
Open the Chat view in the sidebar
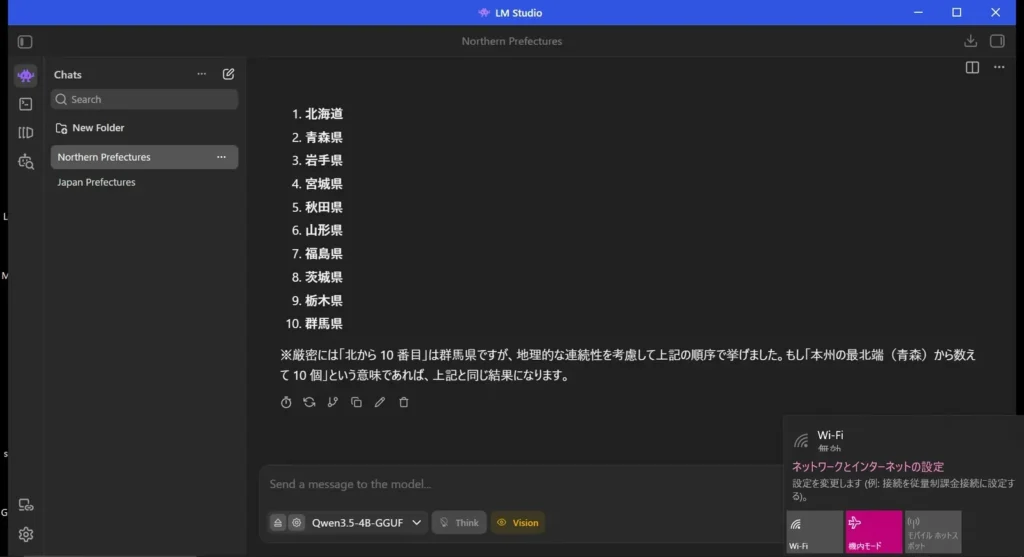pos(25,75)
